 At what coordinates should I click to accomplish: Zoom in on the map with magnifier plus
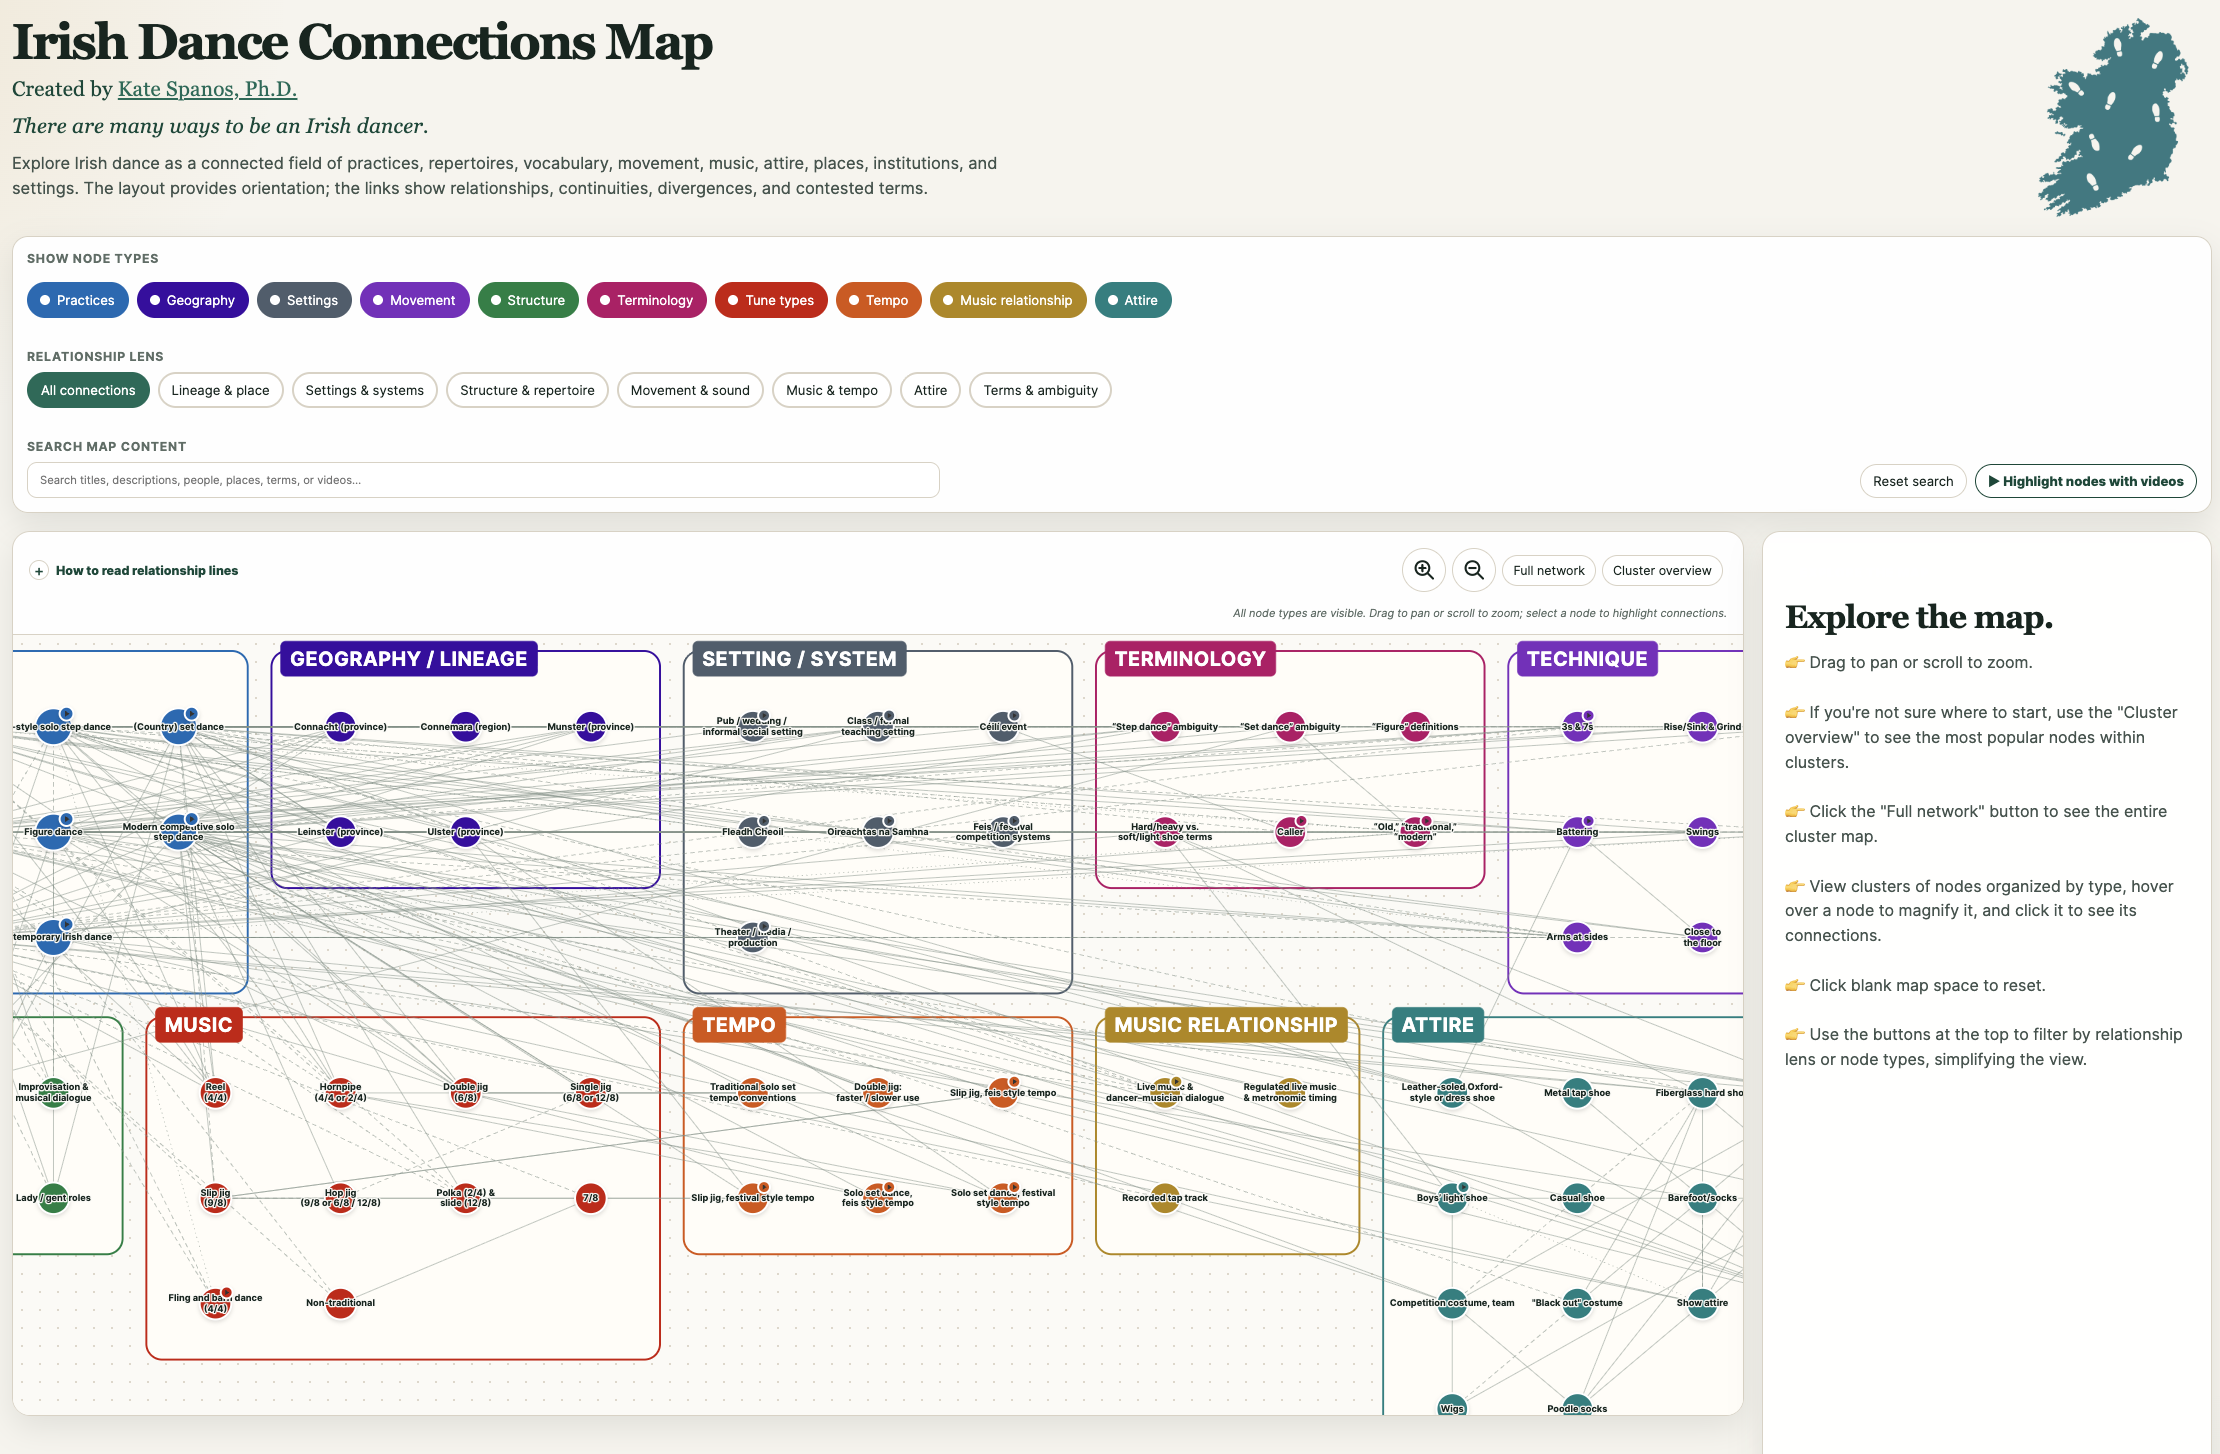coord(1424,570)
